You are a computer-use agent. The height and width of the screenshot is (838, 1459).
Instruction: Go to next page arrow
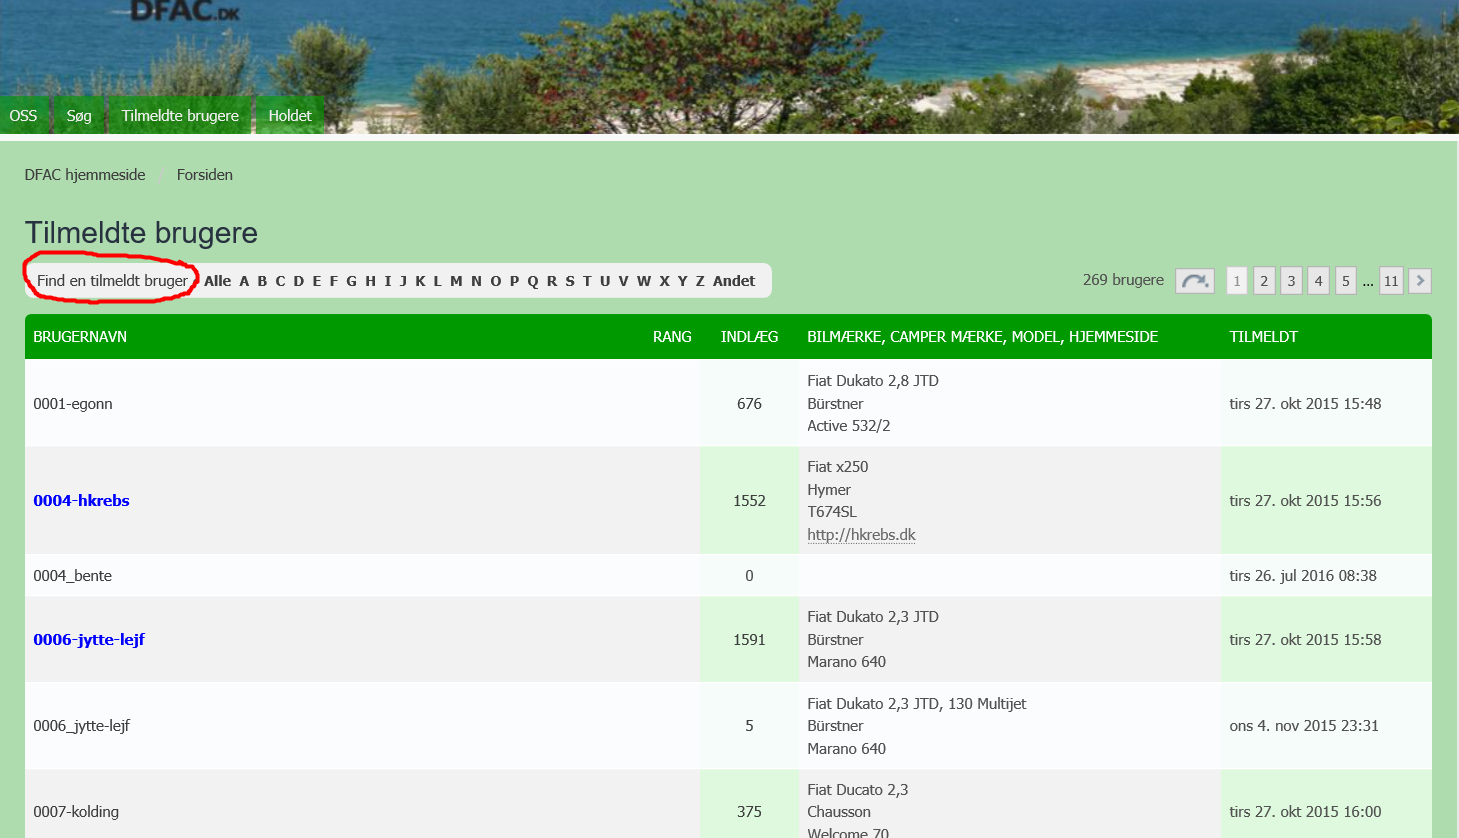[1420, 281]
